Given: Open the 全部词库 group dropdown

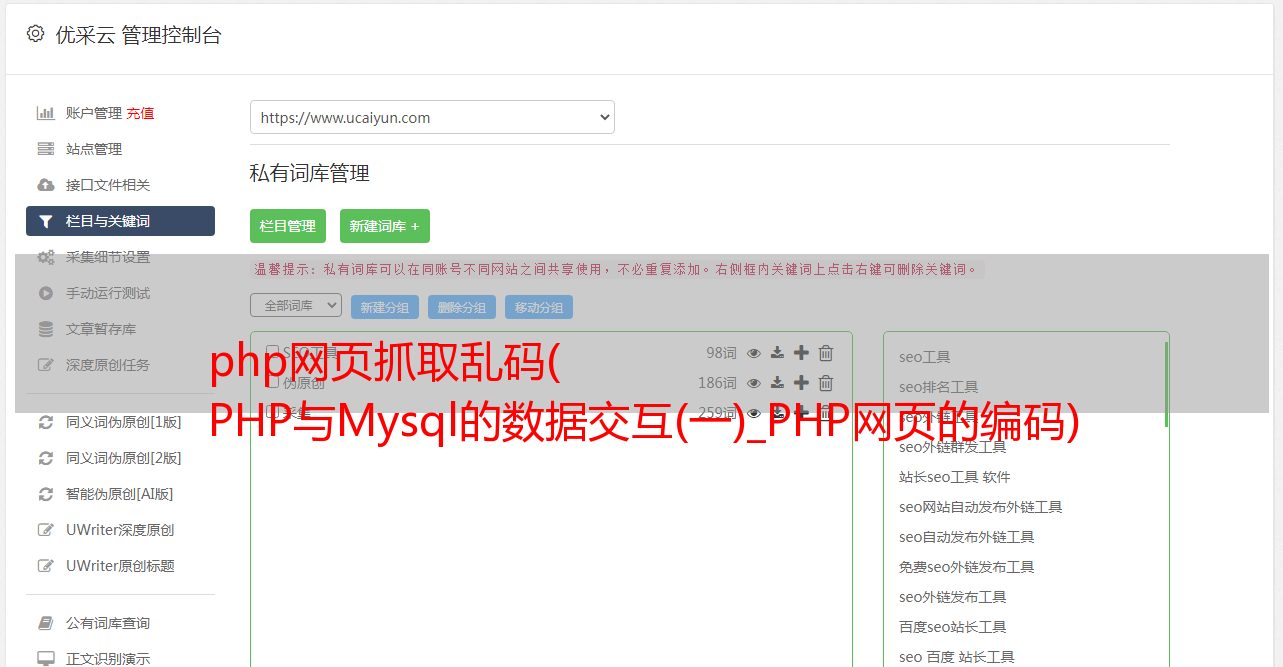Looking at the screenshot, I should coord(296,305).
